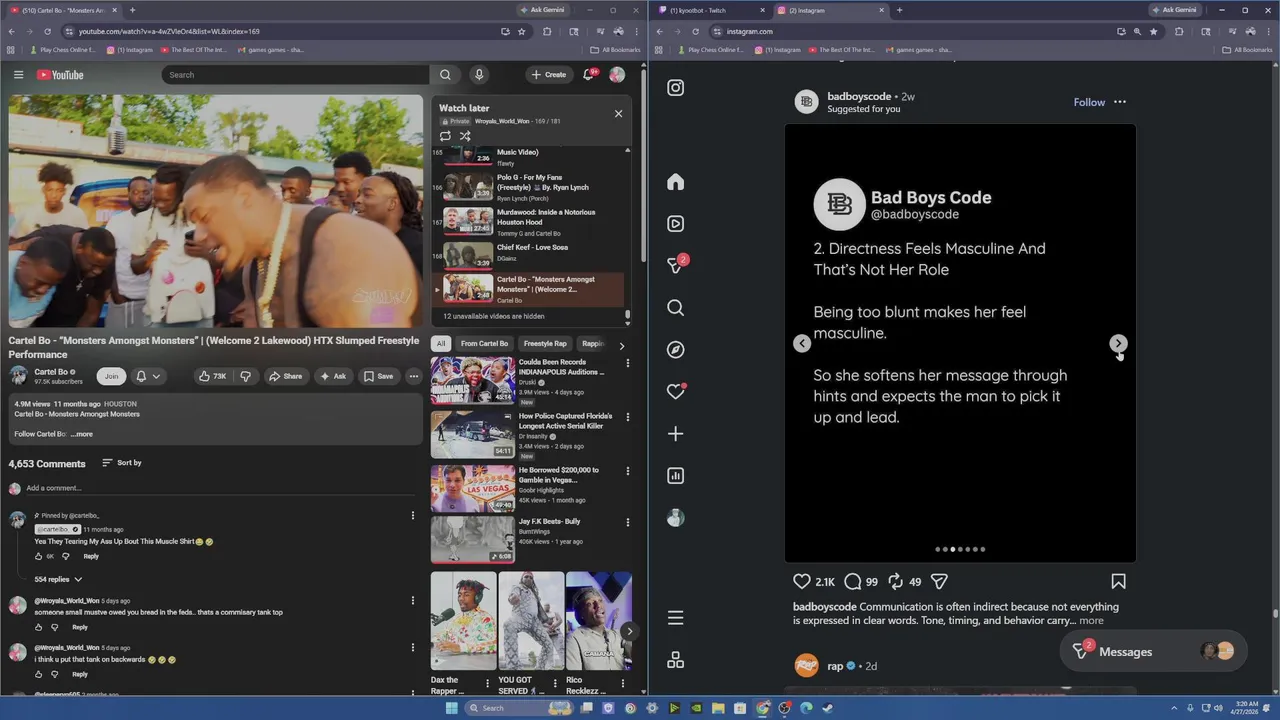Open Chief Keef - Love Sosa playlist item

pyautogui.click(x=531, y=254)
